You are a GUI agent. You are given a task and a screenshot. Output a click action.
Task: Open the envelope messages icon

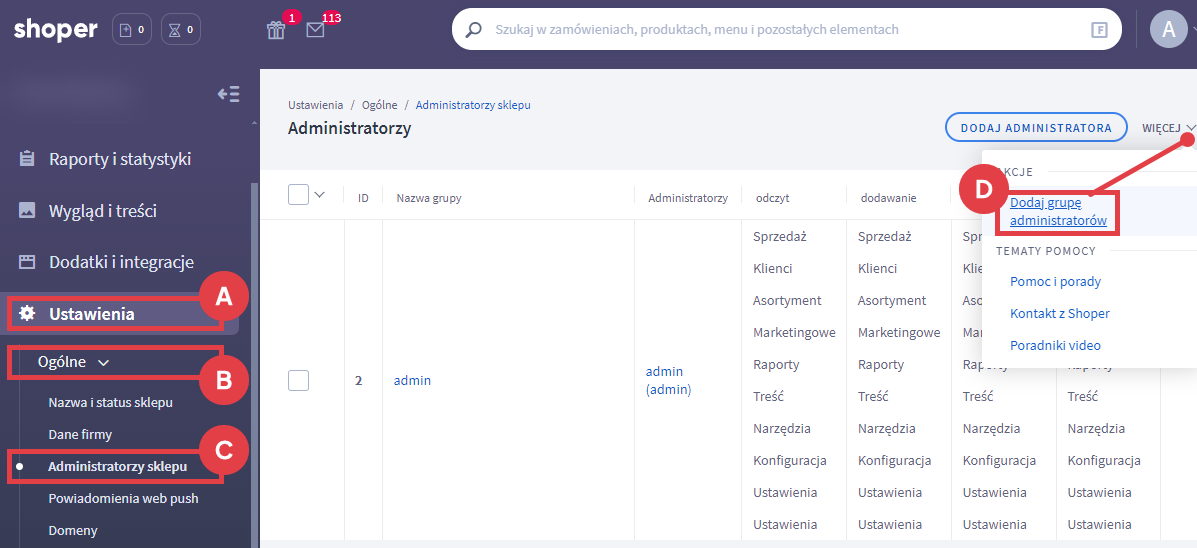point(315,30)
